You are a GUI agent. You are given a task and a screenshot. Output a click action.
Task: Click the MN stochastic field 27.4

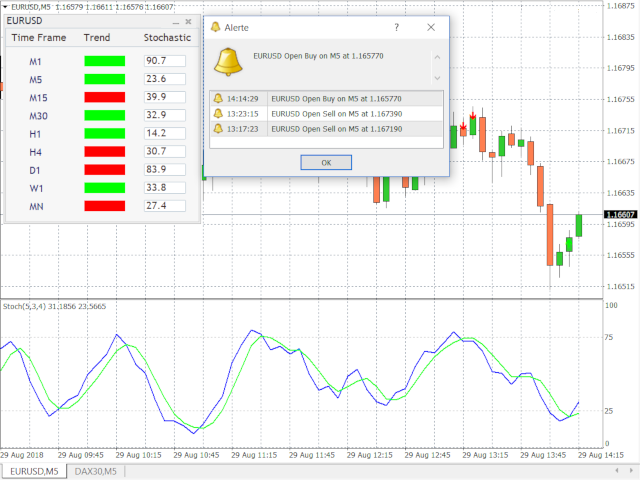[165, 206]
